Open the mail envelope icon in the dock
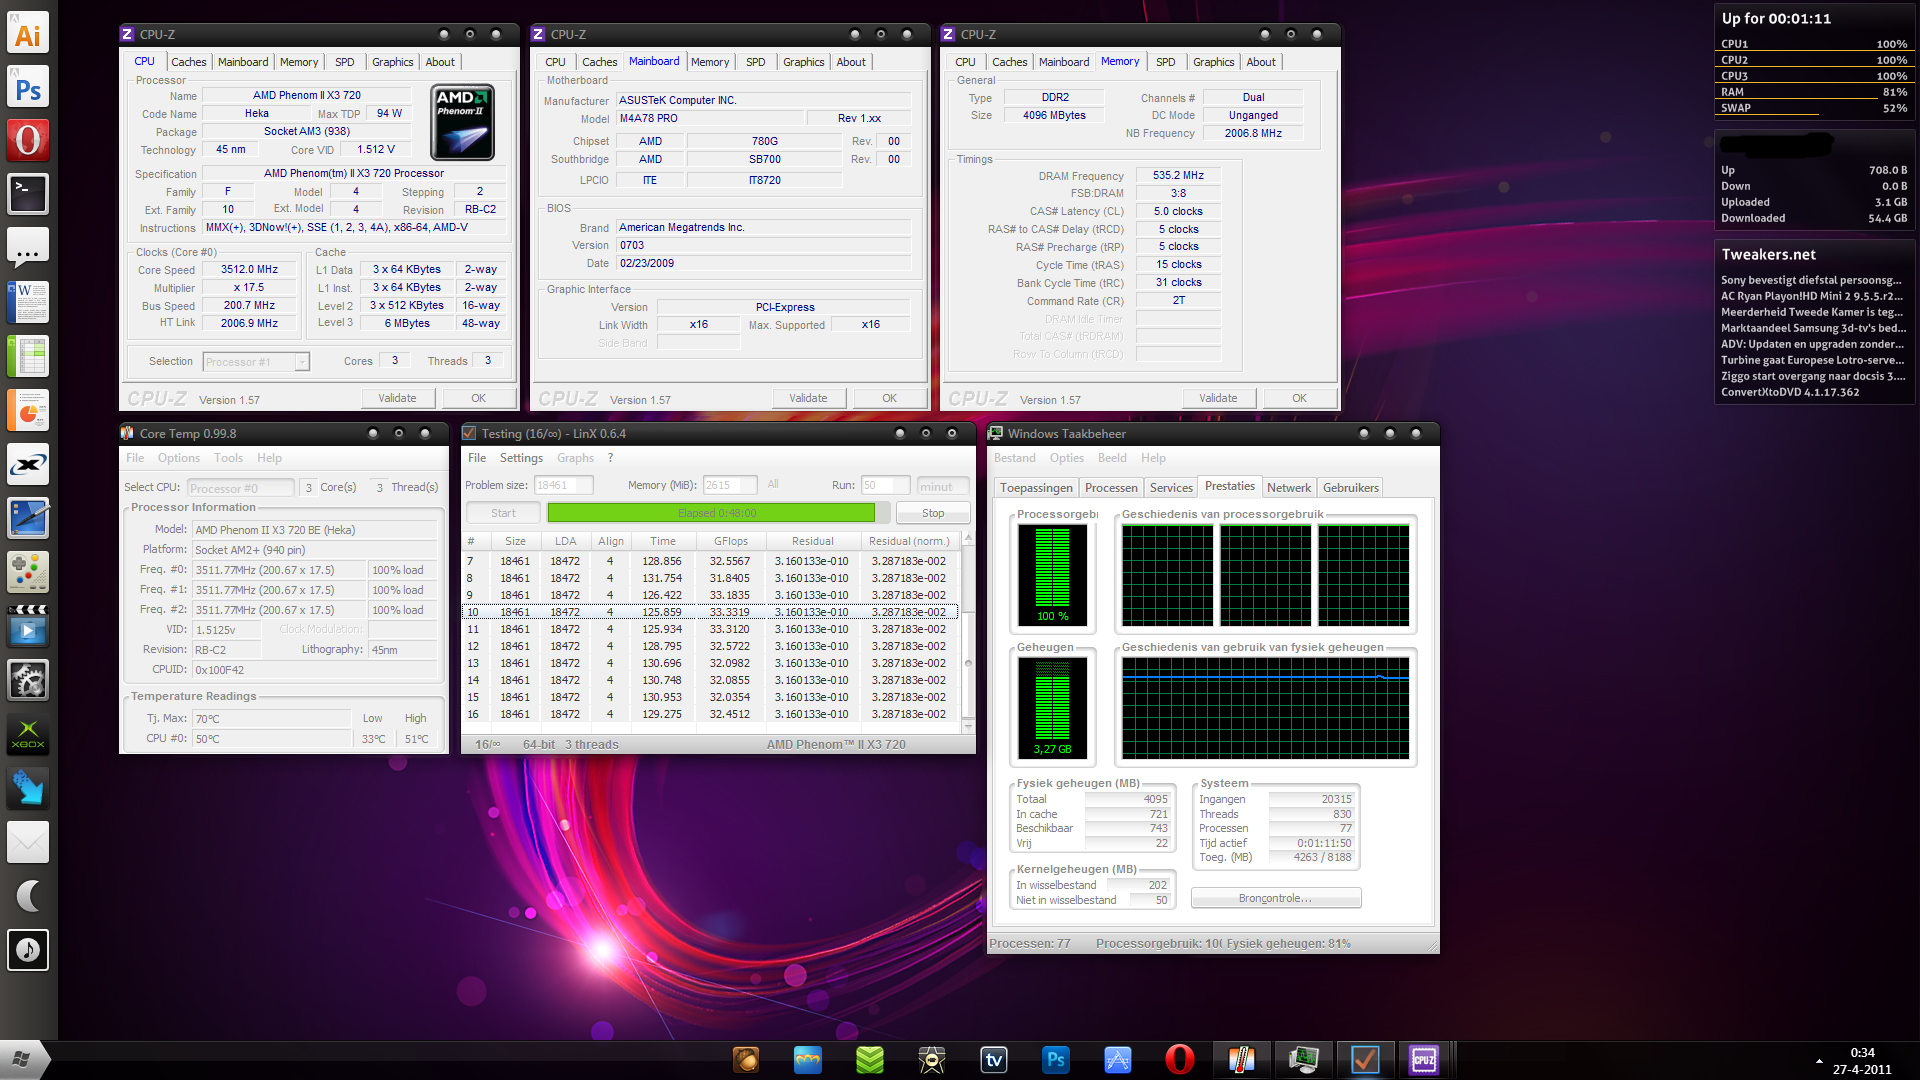This screenshot has height=1080, width=1920. (28, 842)
